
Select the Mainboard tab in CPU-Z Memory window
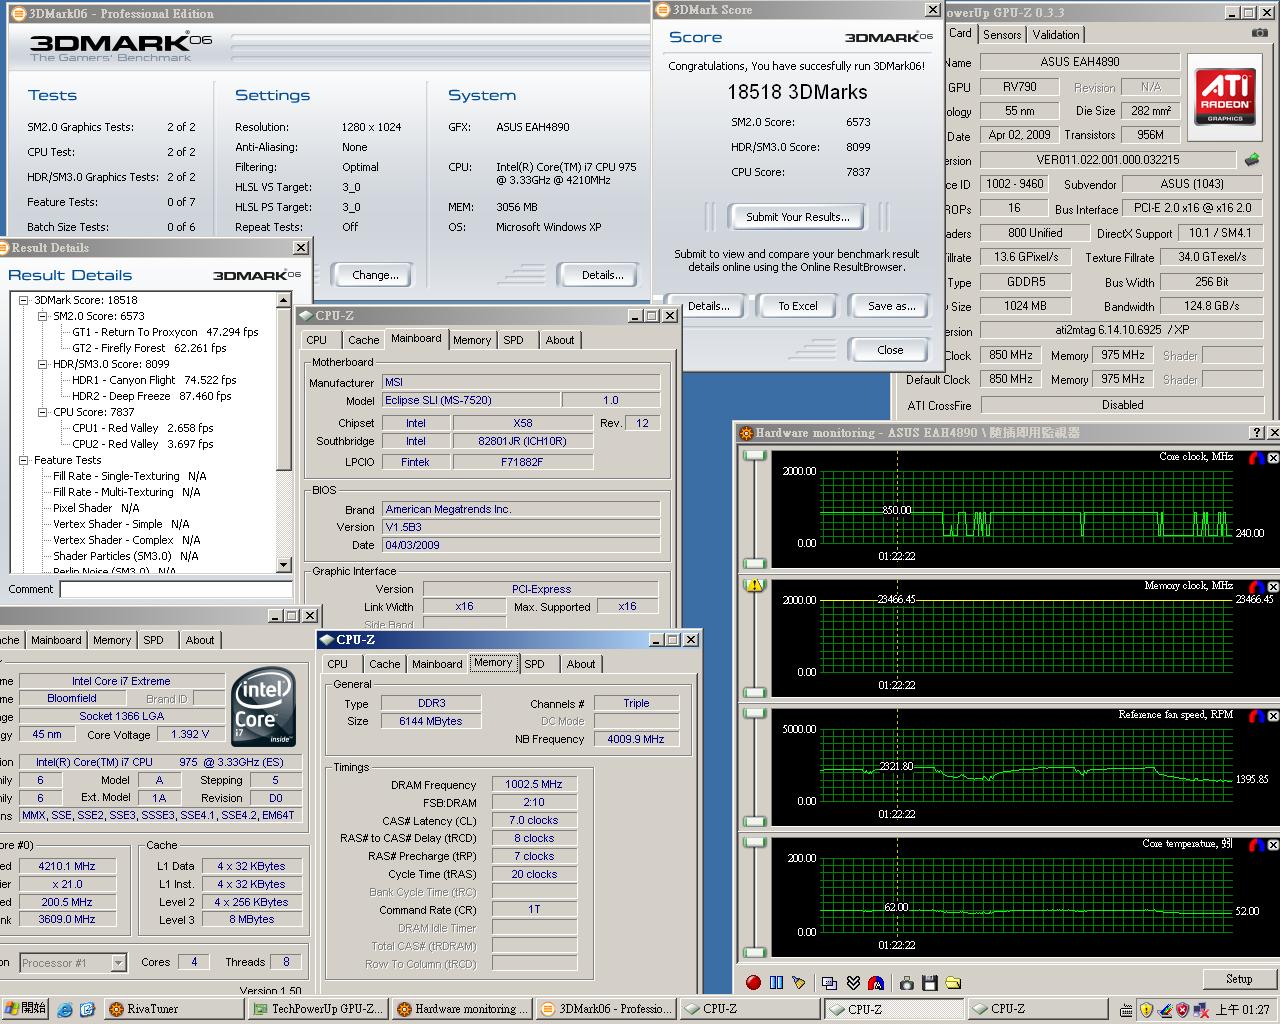(x=437, y=664)
